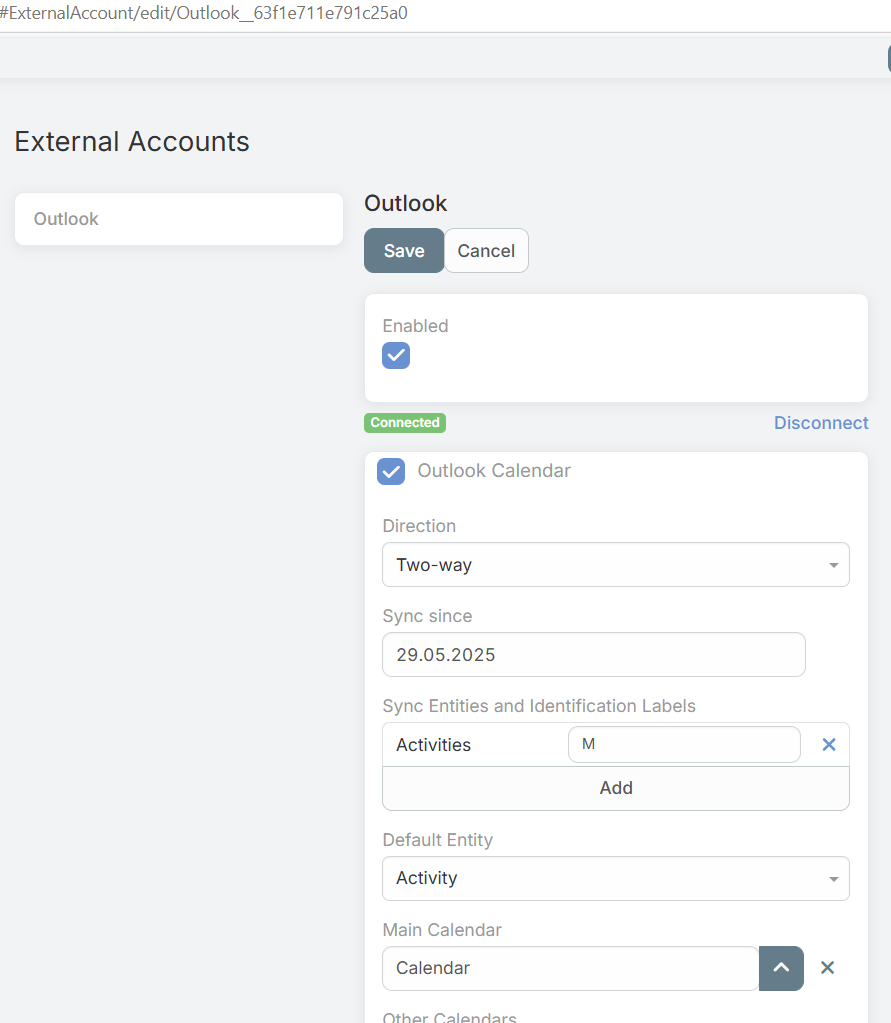
Task: Click the Outlook Calendar label
Action: tap(494, 470)
